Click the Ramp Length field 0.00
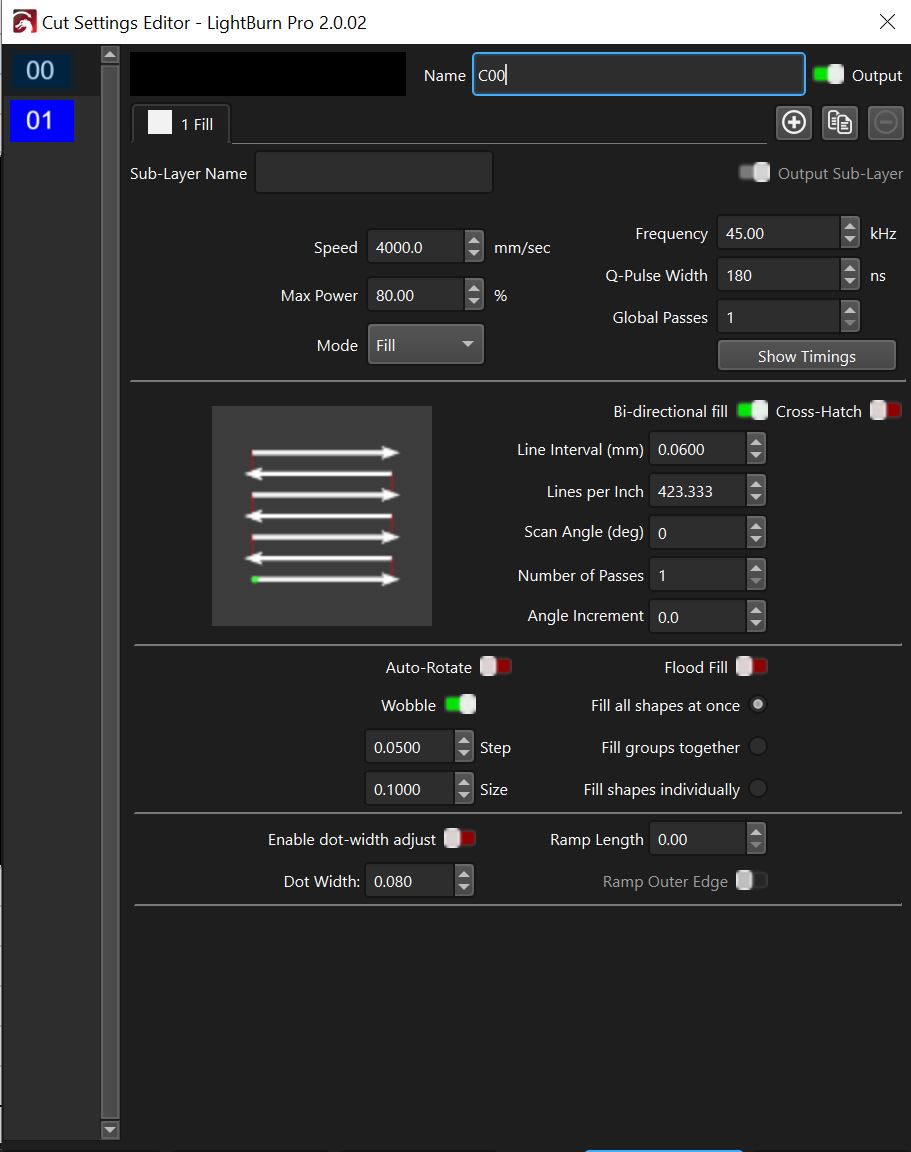The height and width of the screenshot is (1152, 911). pos(698,838)
